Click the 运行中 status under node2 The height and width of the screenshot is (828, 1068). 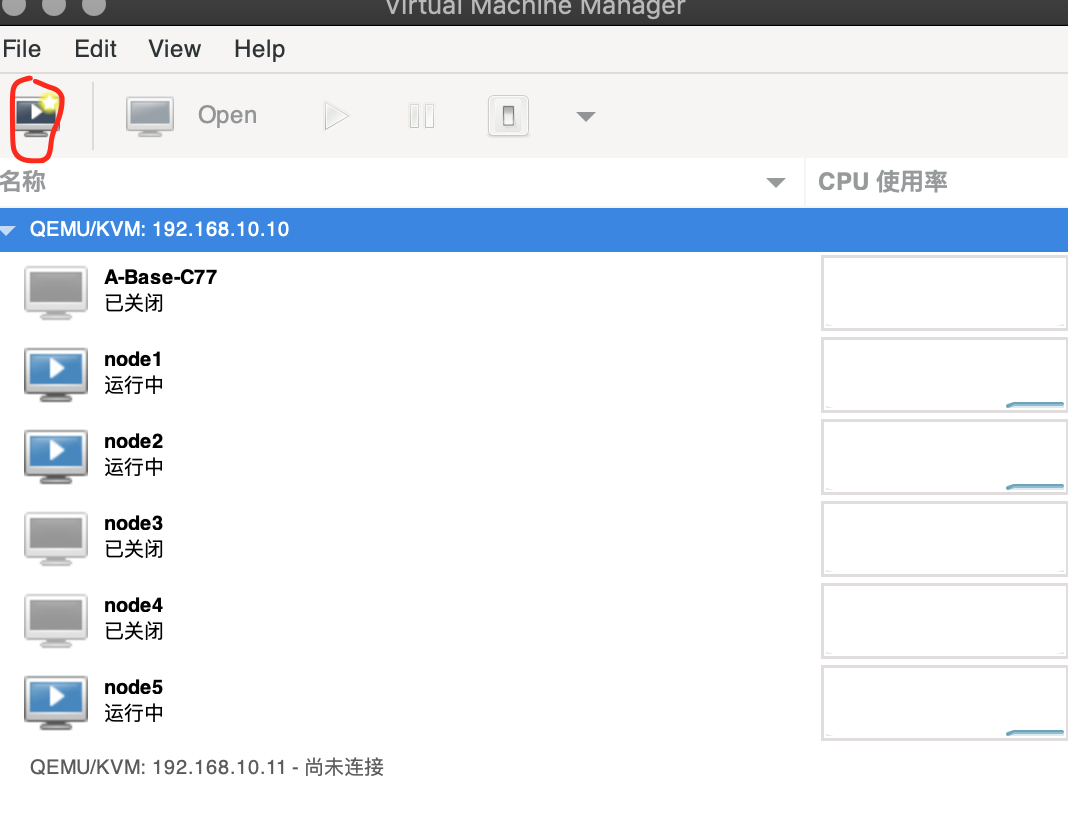pyautogui.click(x=134, y=467)
